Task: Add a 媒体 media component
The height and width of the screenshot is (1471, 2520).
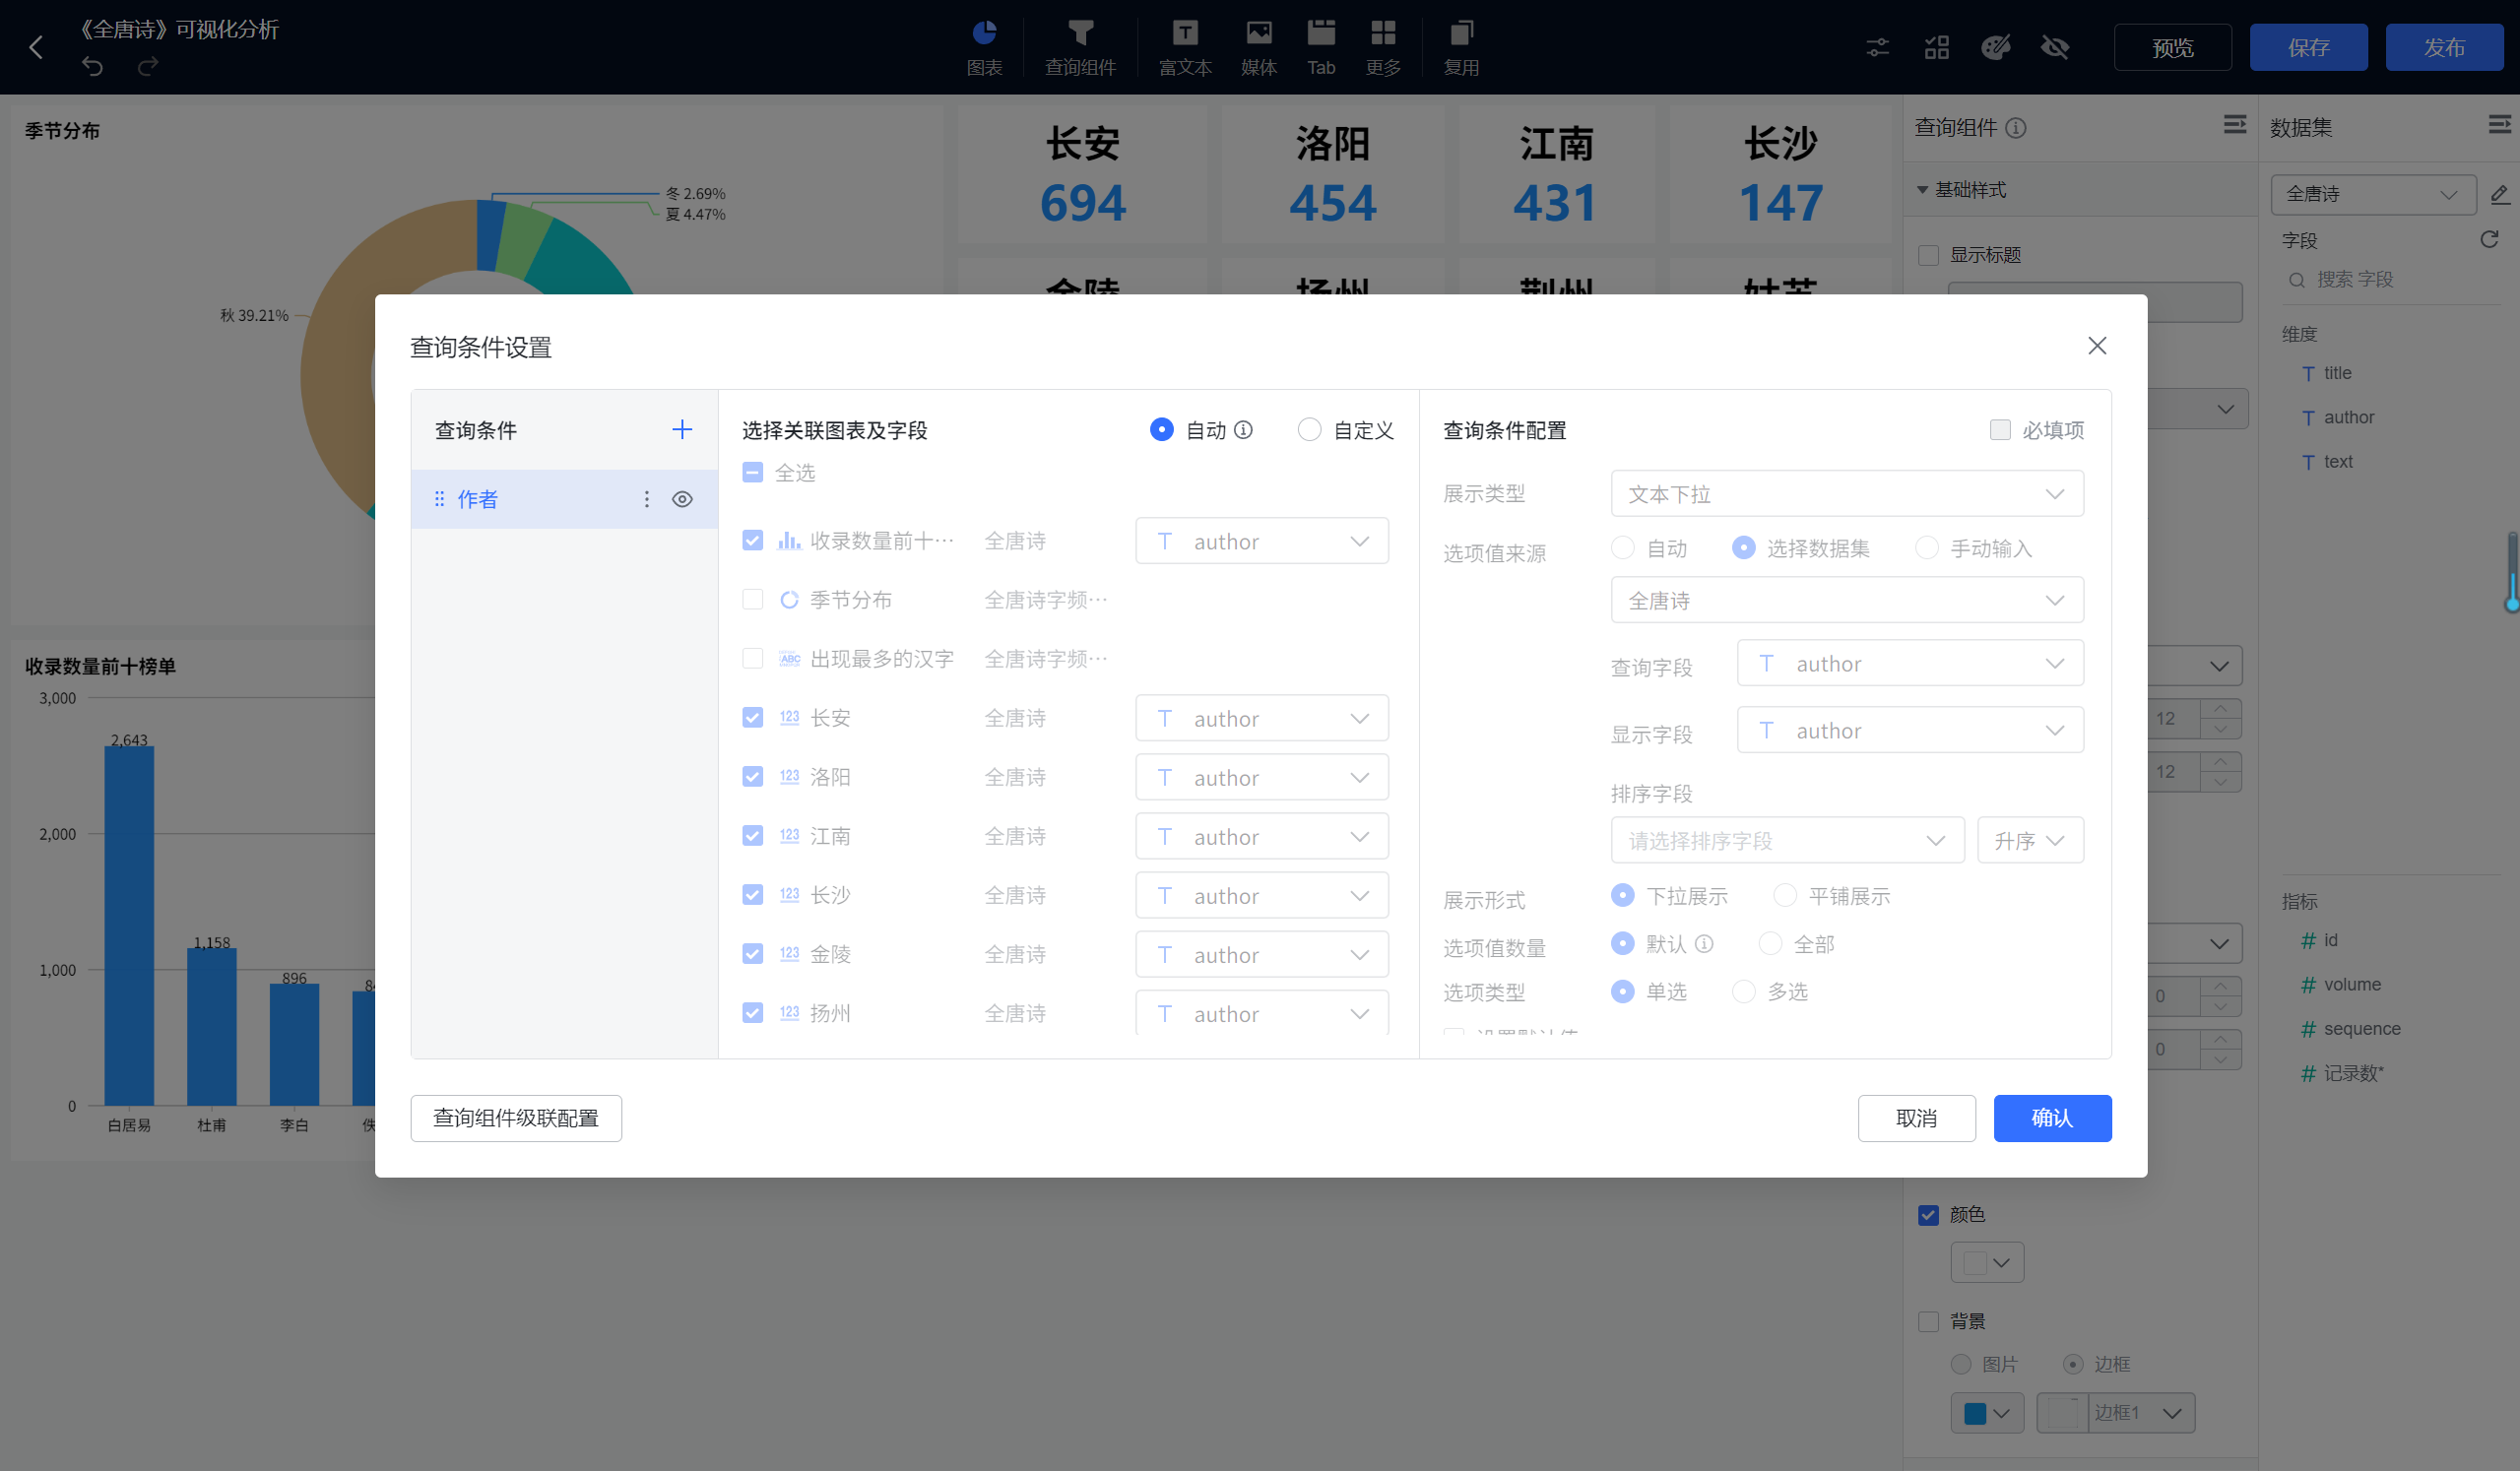Action: (x=1258, y=46)
